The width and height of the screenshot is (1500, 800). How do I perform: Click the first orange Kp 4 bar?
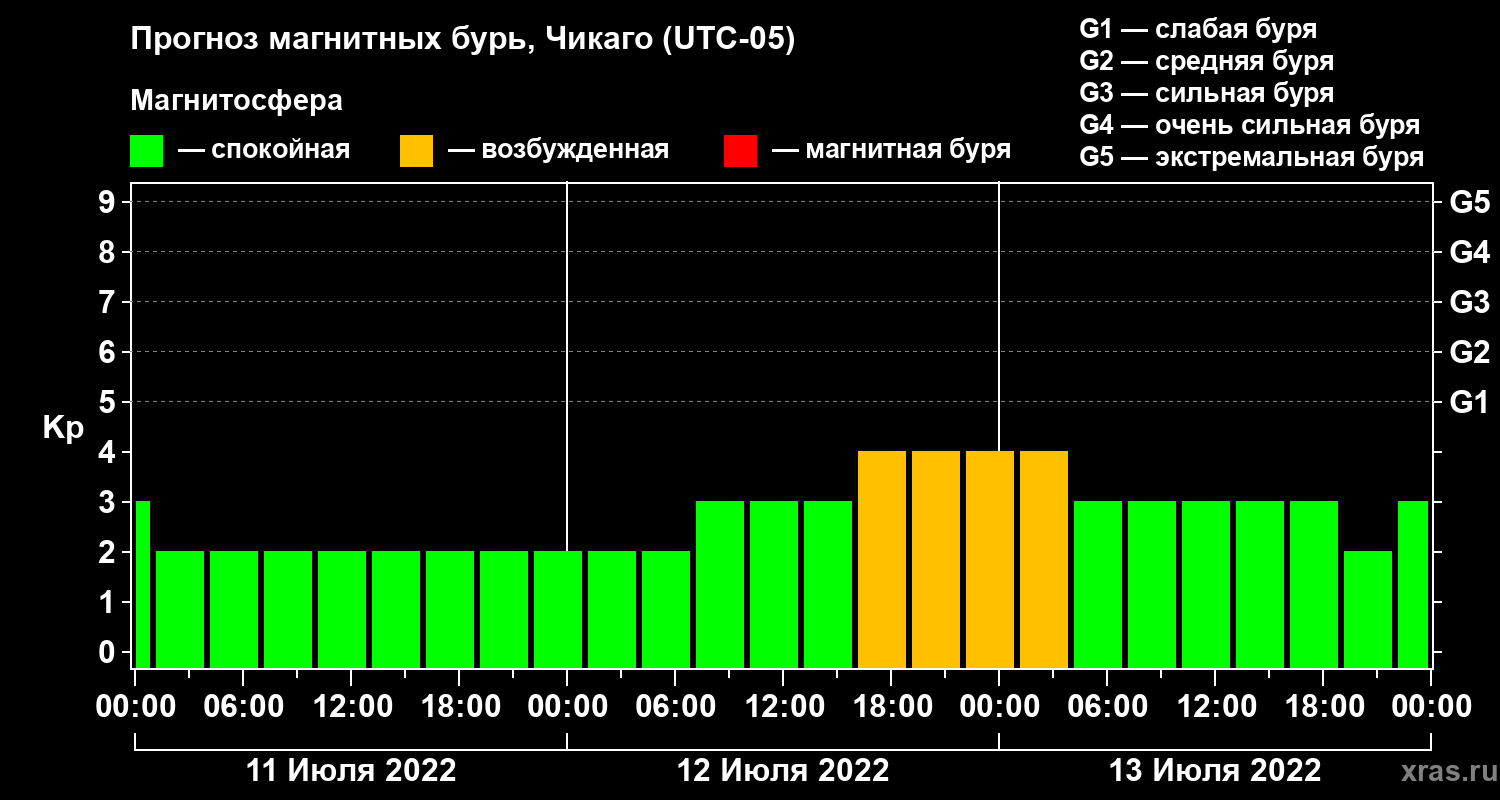click(x=882, y=559)
